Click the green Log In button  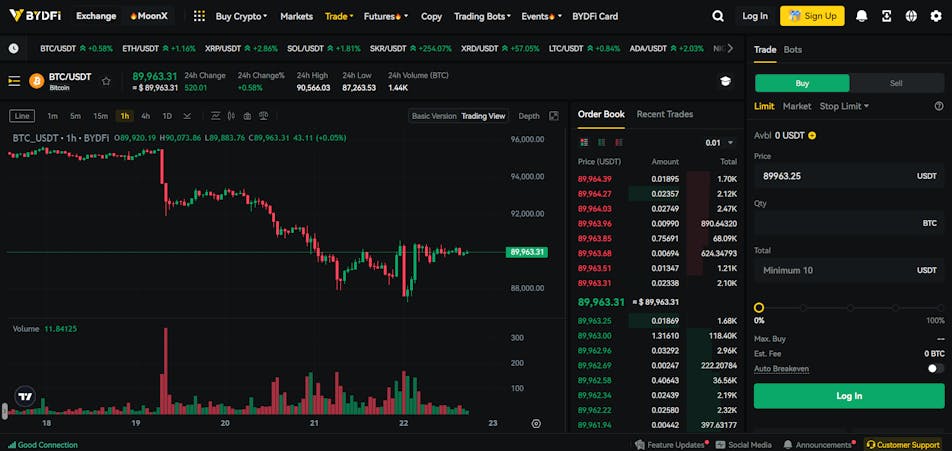point(848,396)
